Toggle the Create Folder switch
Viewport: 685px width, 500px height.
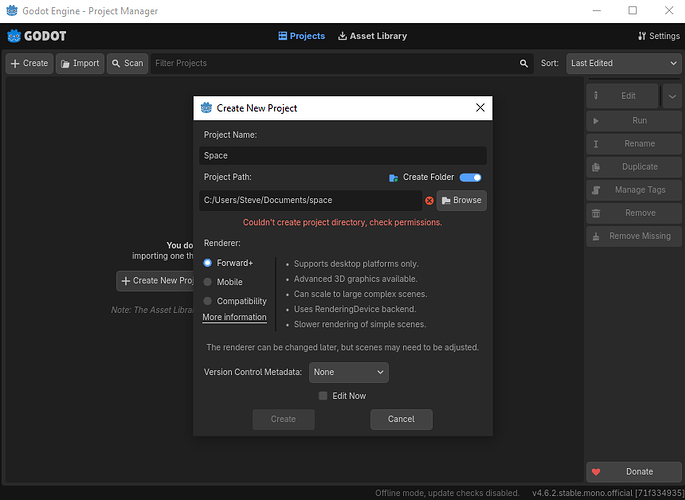[471, 177]
